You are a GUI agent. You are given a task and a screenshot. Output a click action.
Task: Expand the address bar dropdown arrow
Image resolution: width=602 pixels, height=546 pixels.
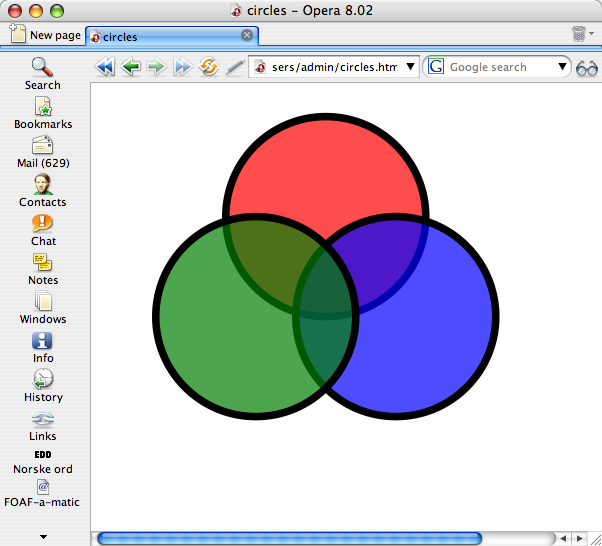410,67
